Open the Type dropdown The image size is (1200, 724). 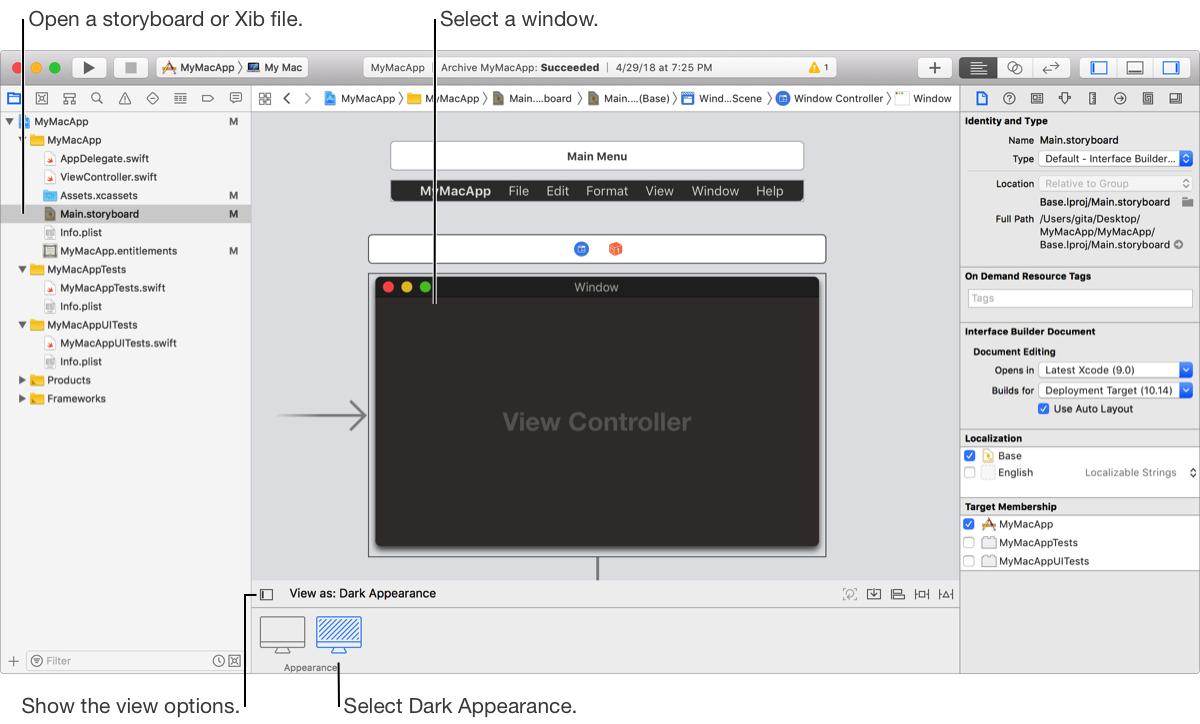(x=1116, y=159)
